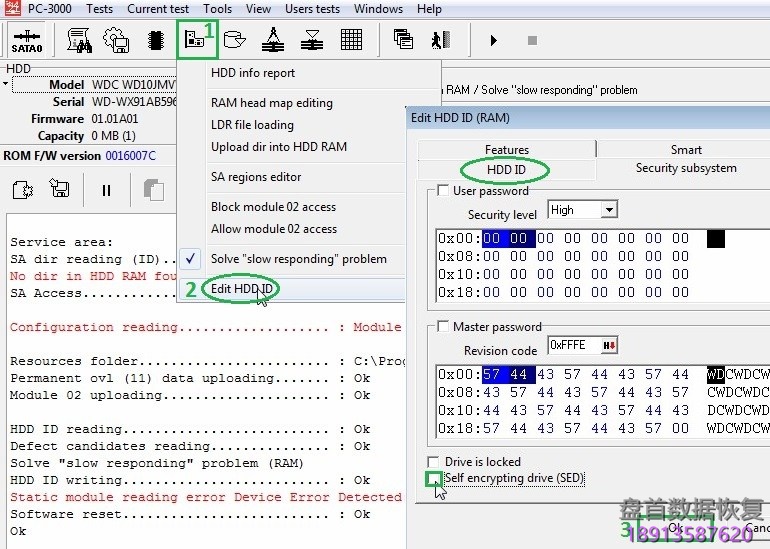Viewport: 770px width, 549px height.
Task: Click the binoculars drive search toolbar icon
Action: click(x=79, y=40)
